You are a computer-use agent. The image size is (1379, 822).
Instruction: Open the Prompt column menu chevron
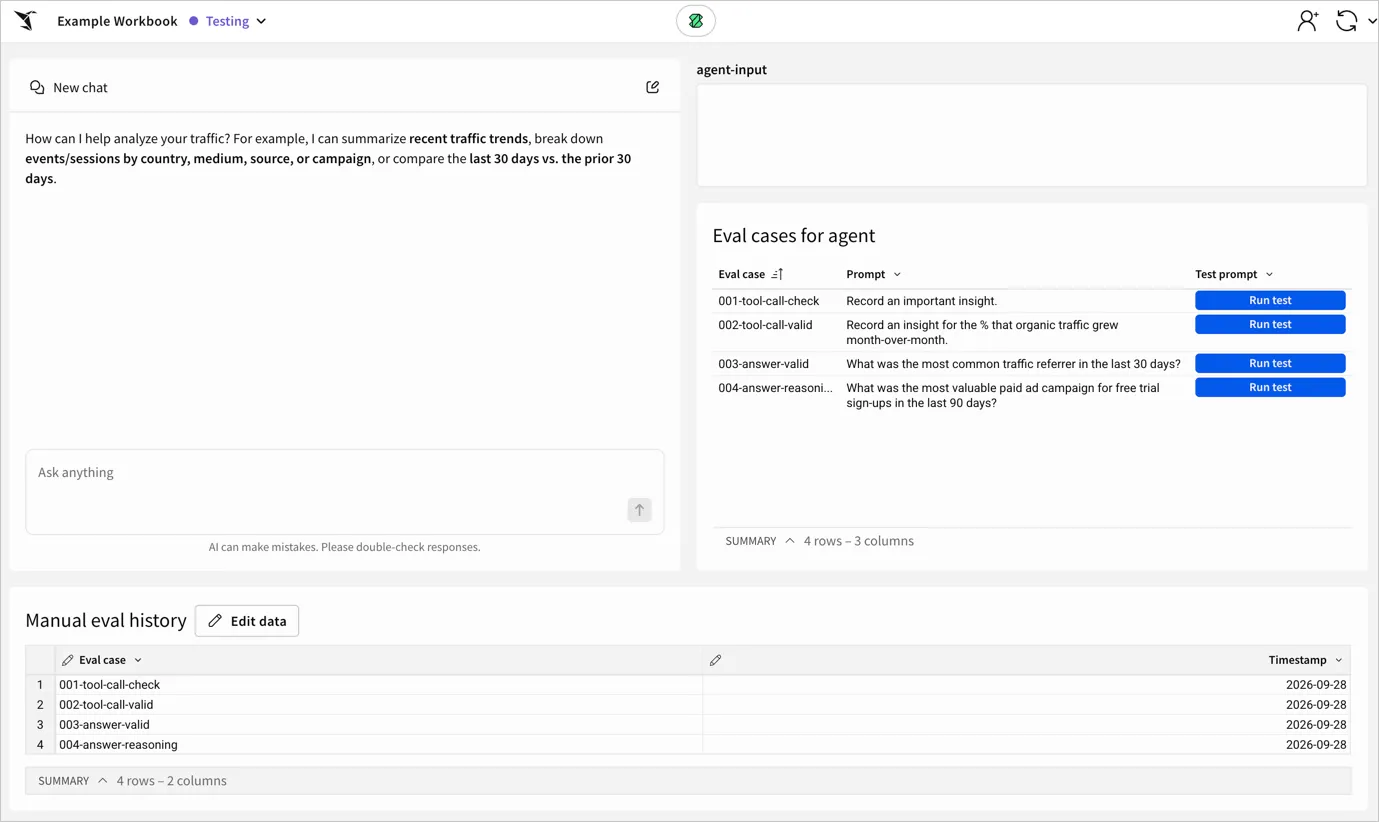click(x=897, y=274)
